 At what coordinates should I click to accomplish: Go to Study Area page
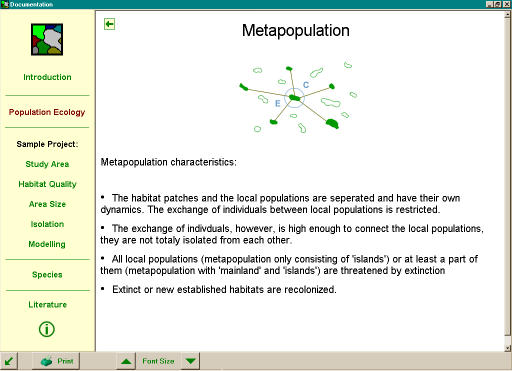pos(47,164)
